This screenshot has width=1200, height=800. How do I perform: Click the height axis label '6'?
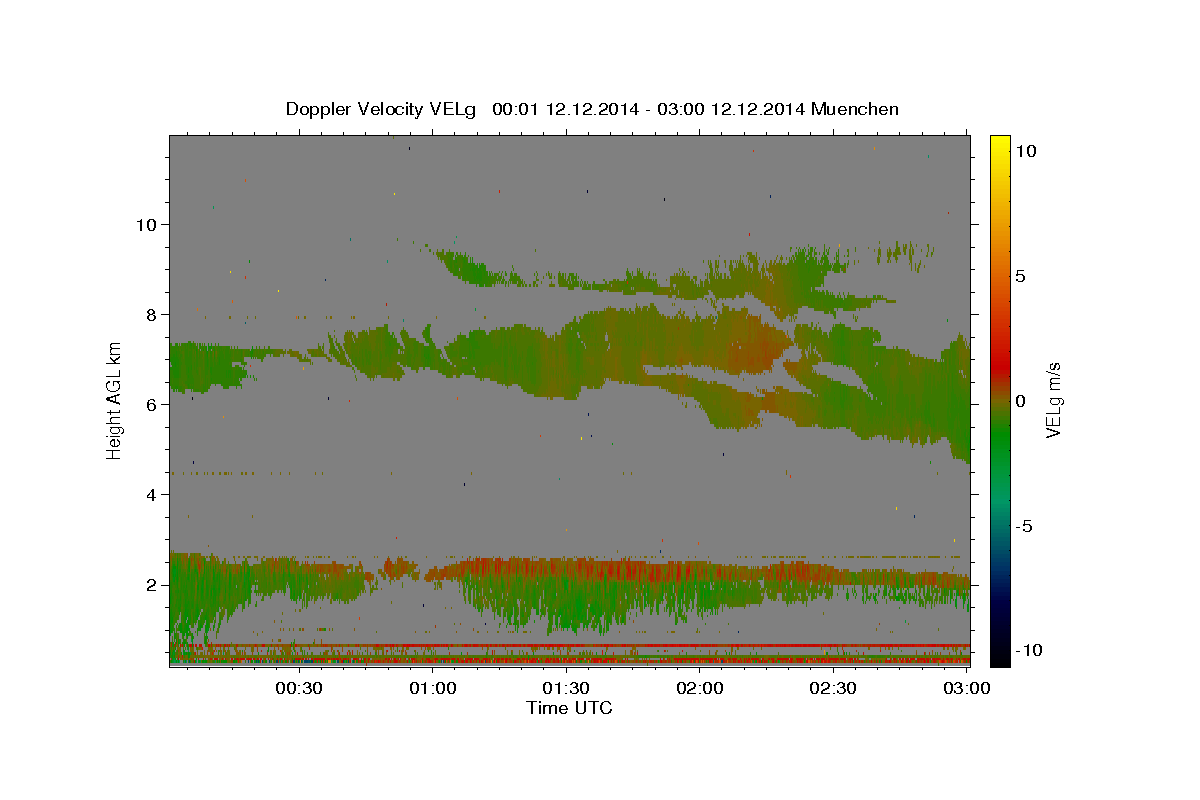(152, 405)
